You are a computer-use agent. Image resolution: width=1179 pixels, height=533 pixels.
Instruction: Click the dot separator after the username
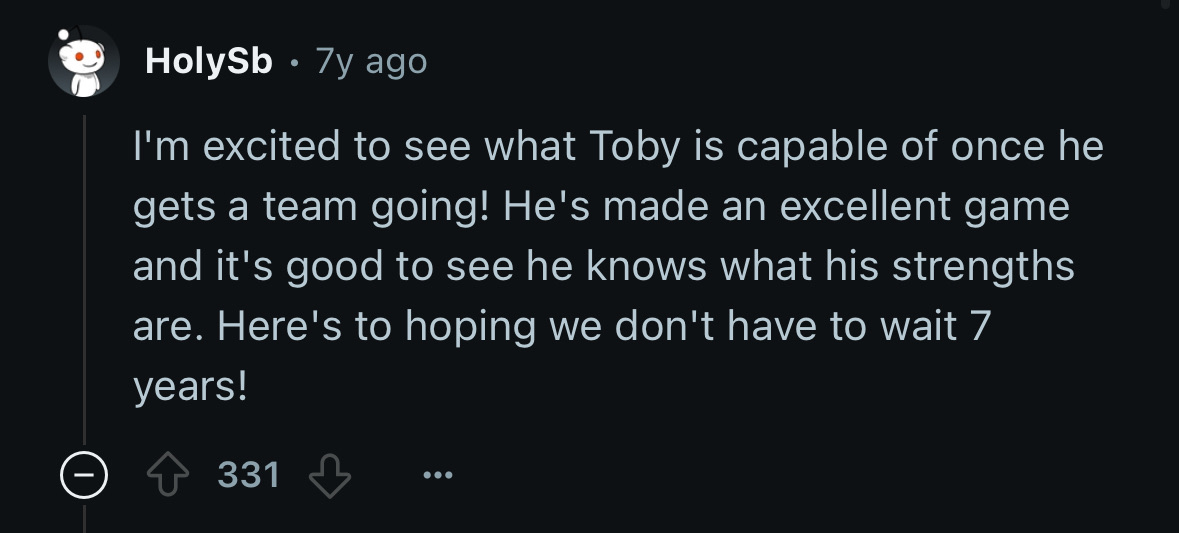point(294,63)
